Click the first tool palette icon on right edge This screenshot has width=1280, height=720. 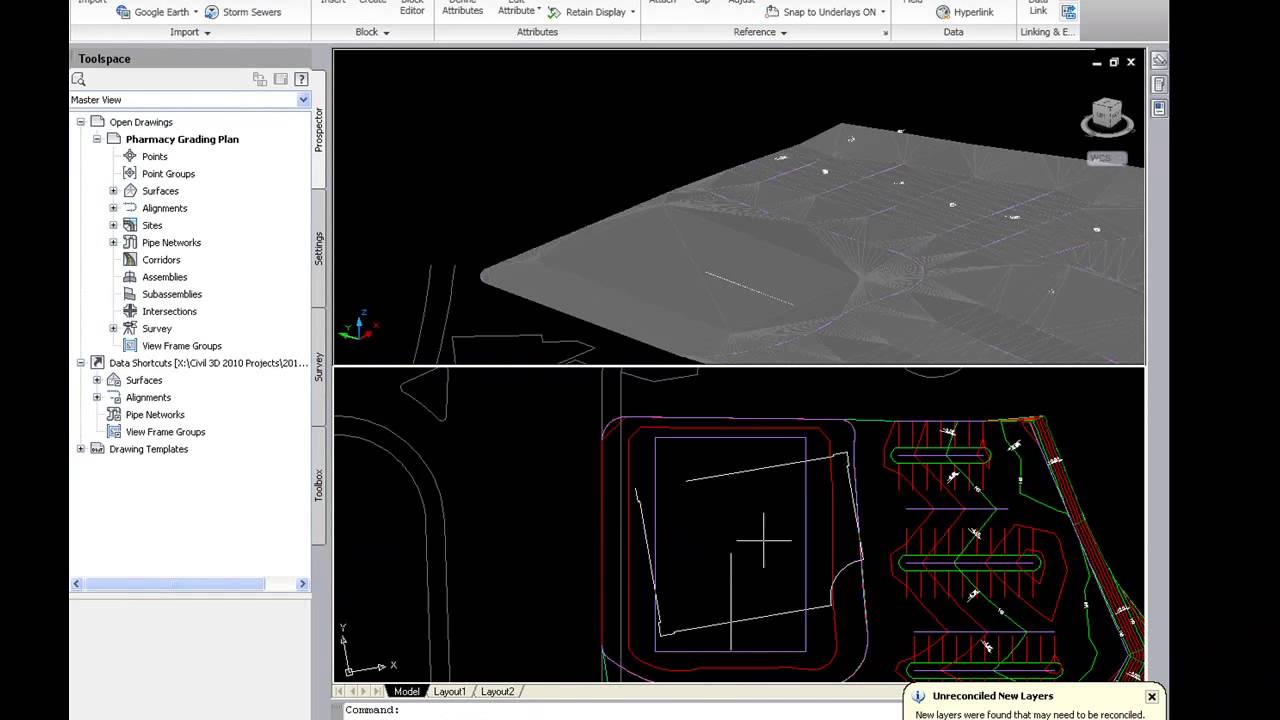tap(1159, 60)
